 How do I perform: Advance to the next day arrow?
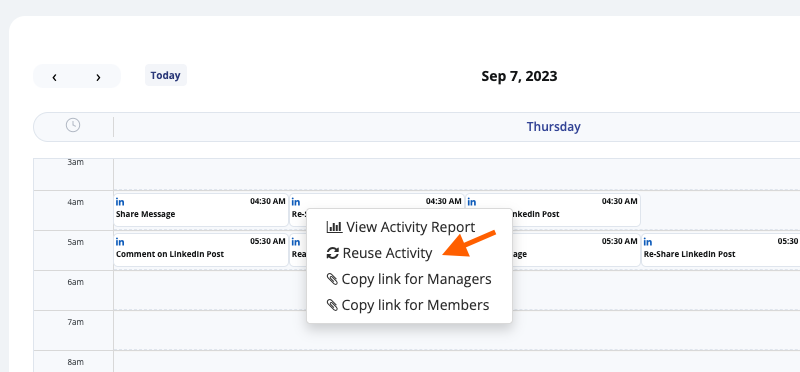click(x=98, y=77)
